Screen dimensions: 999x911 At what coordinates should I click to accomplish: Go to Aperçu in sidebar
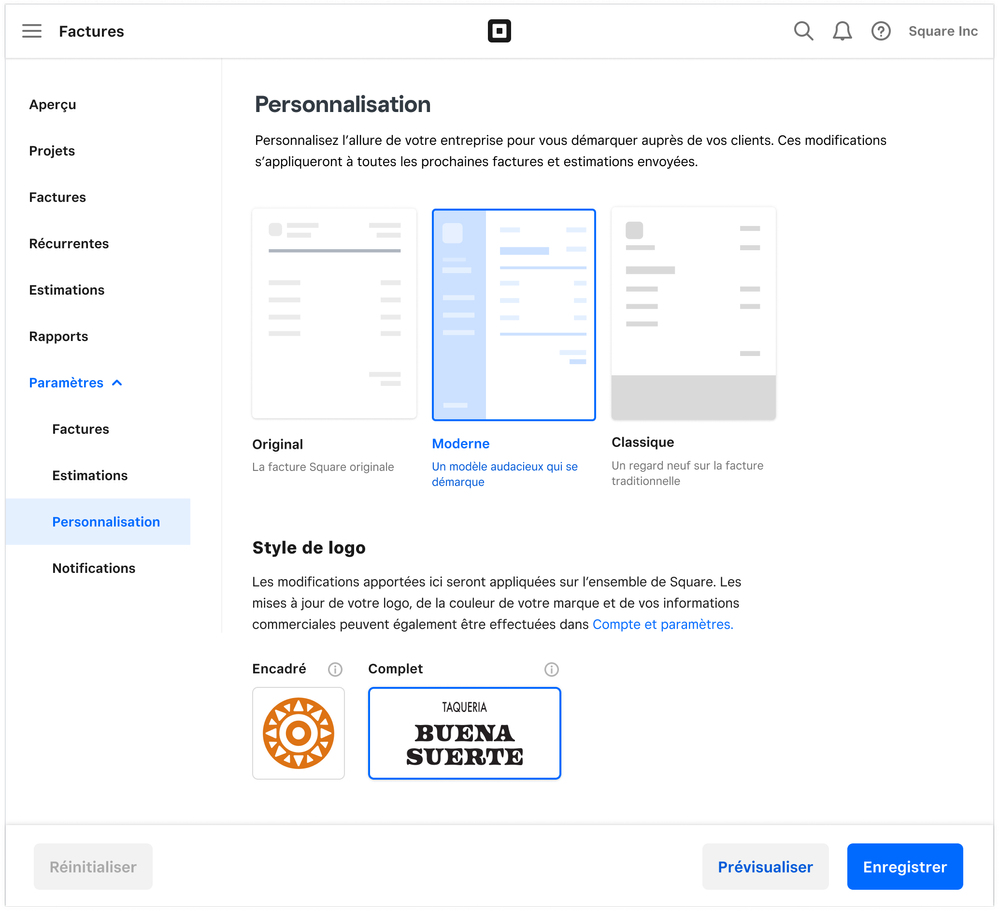52,104
